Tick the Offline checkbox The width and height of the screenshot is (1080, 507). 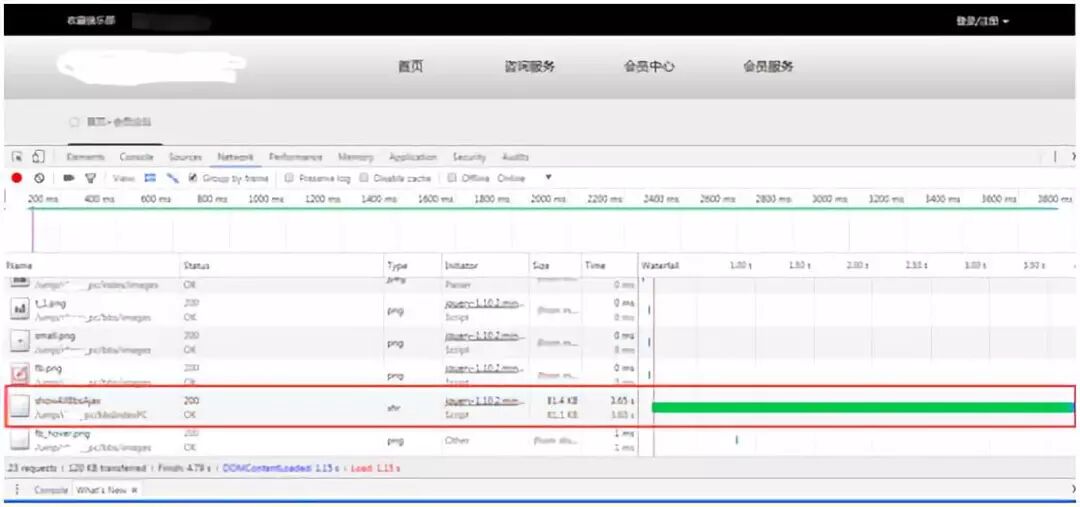pyautogui.click(x=453, y=178)
